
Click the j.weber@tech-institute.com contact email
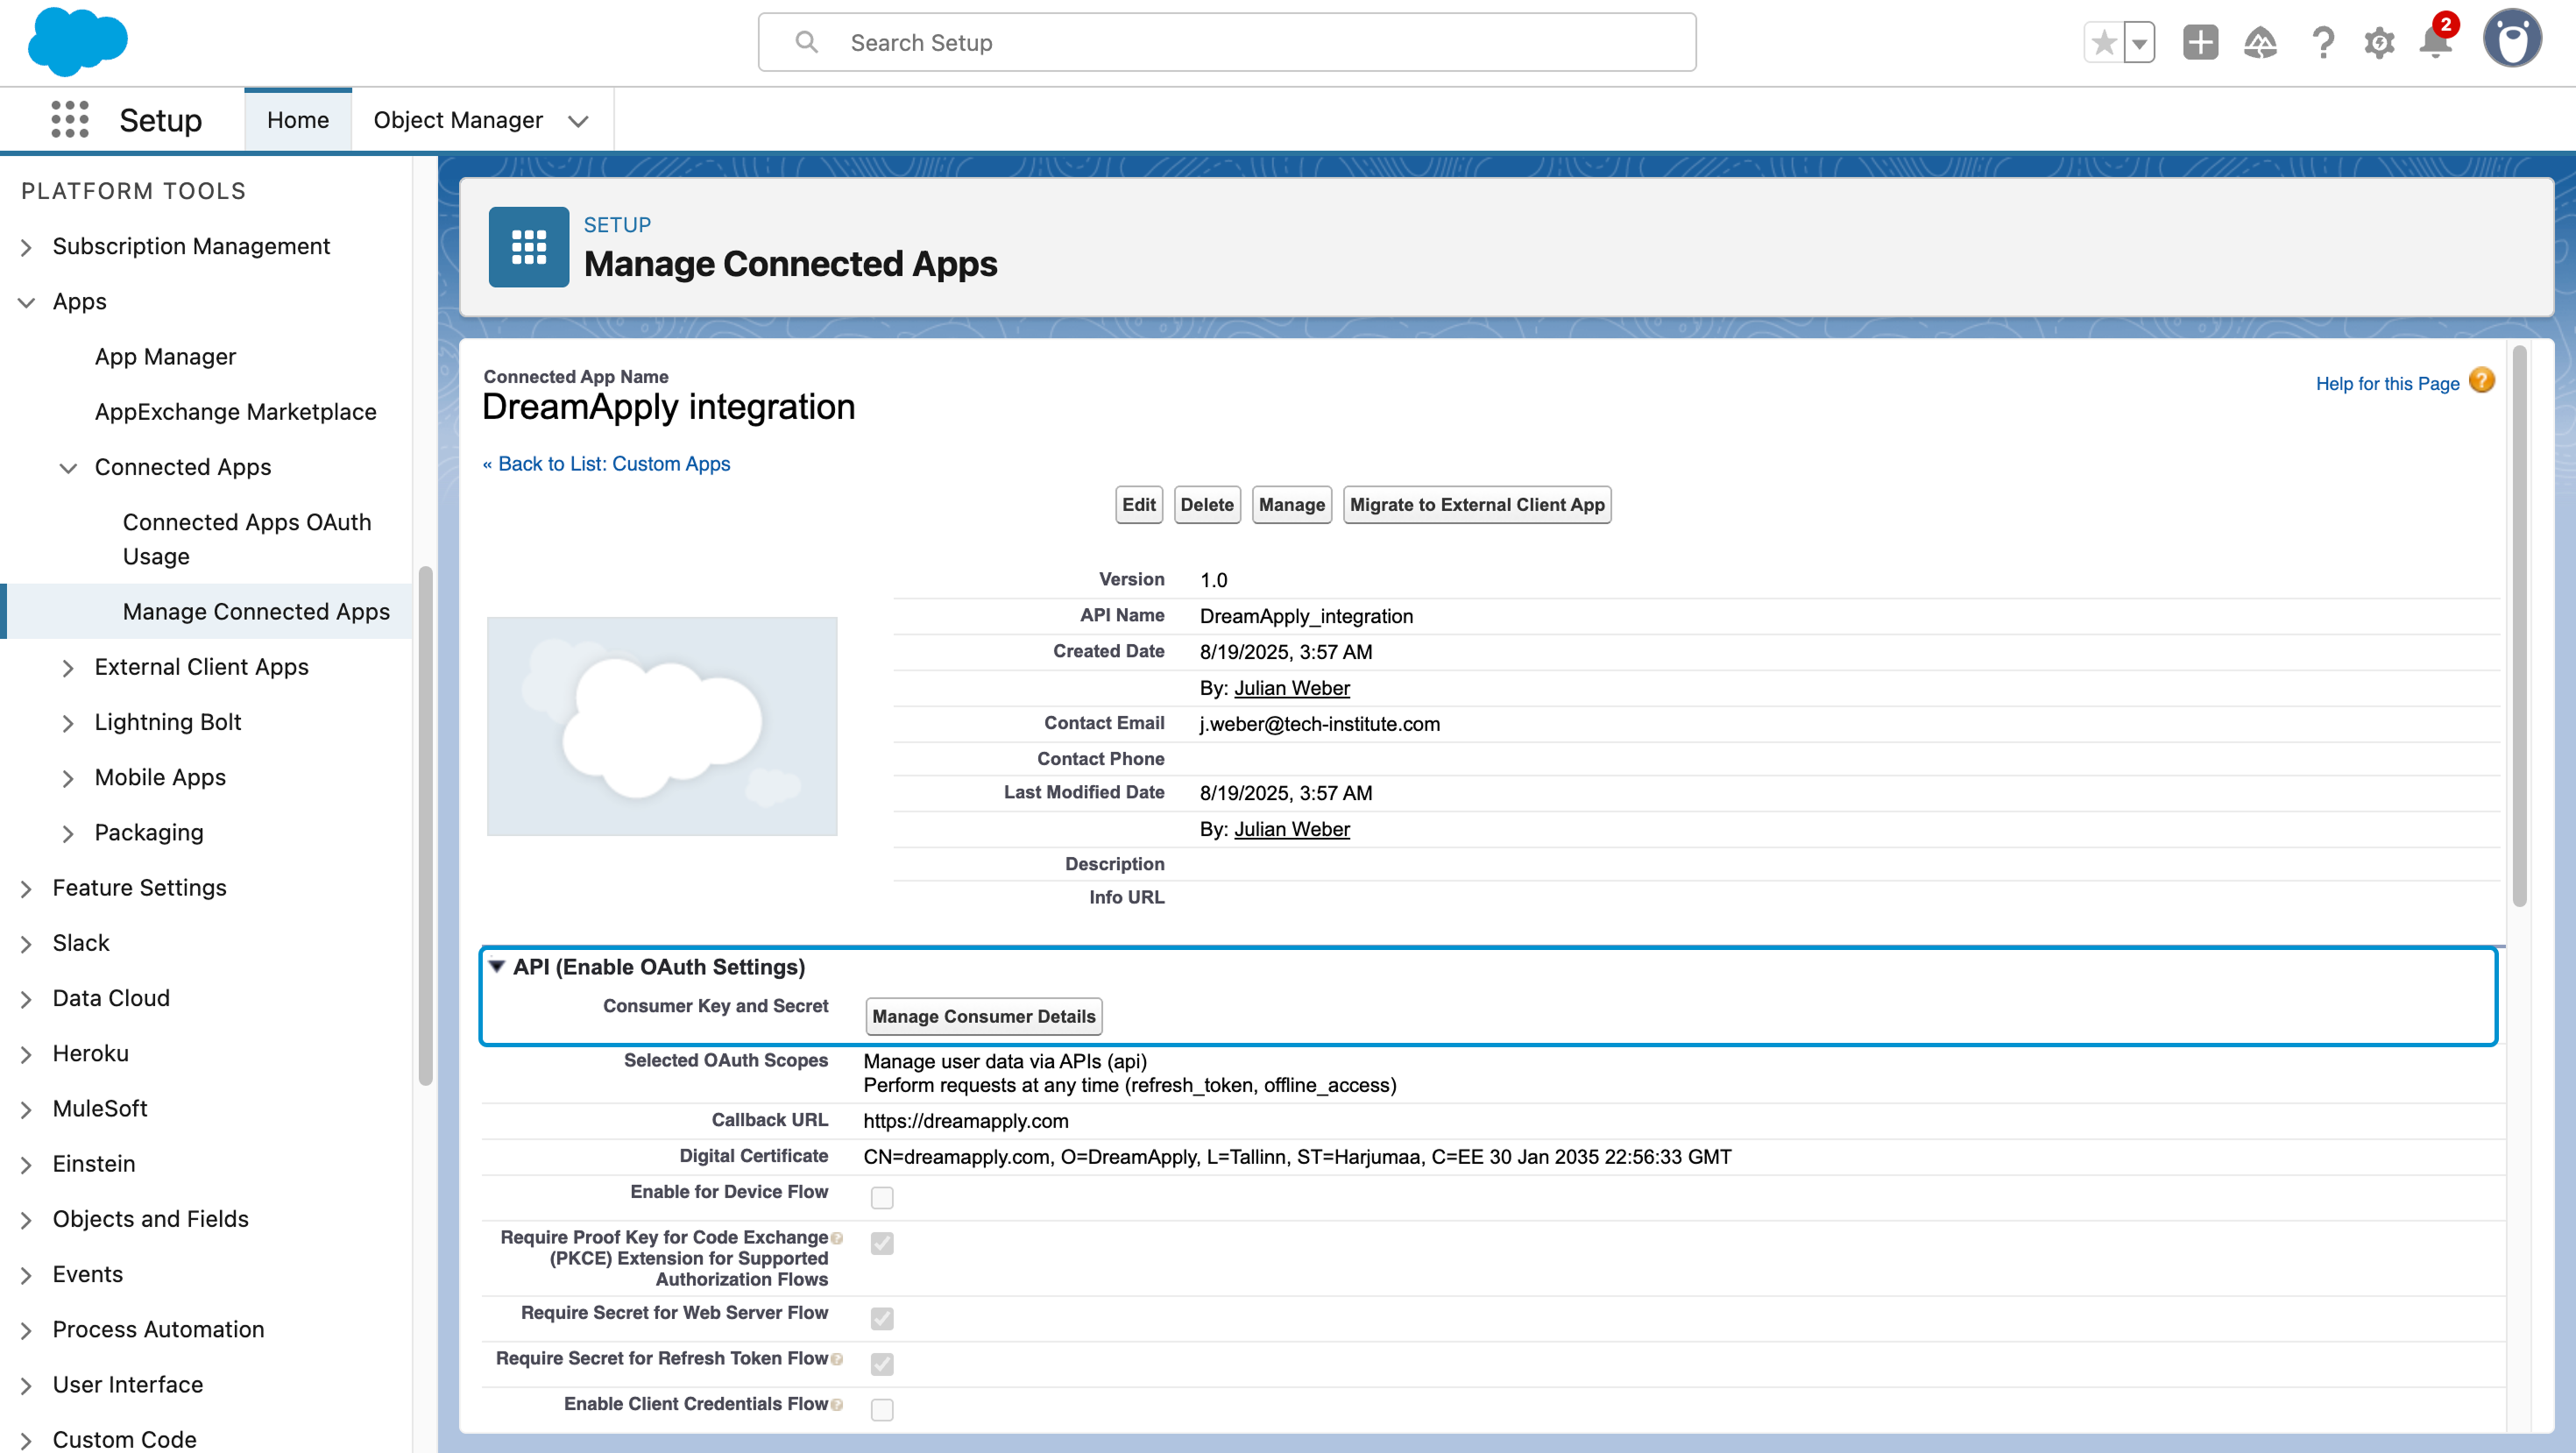point(1320,724)
